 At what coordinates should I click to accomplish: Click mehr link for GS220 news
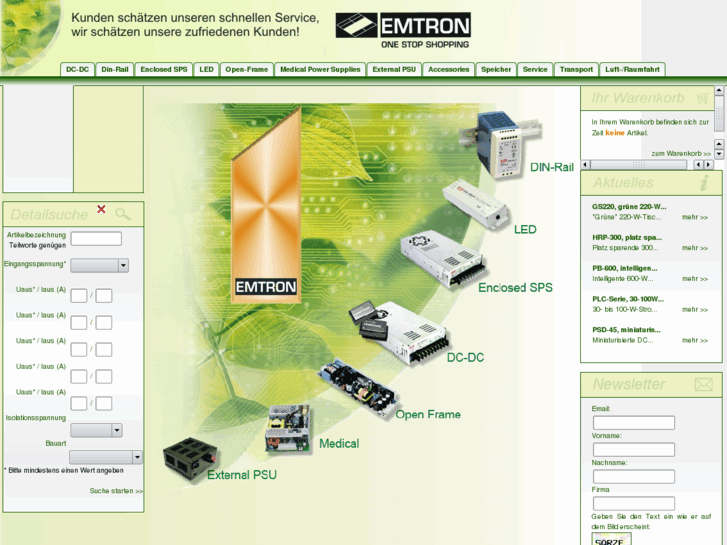click(695, 217)
